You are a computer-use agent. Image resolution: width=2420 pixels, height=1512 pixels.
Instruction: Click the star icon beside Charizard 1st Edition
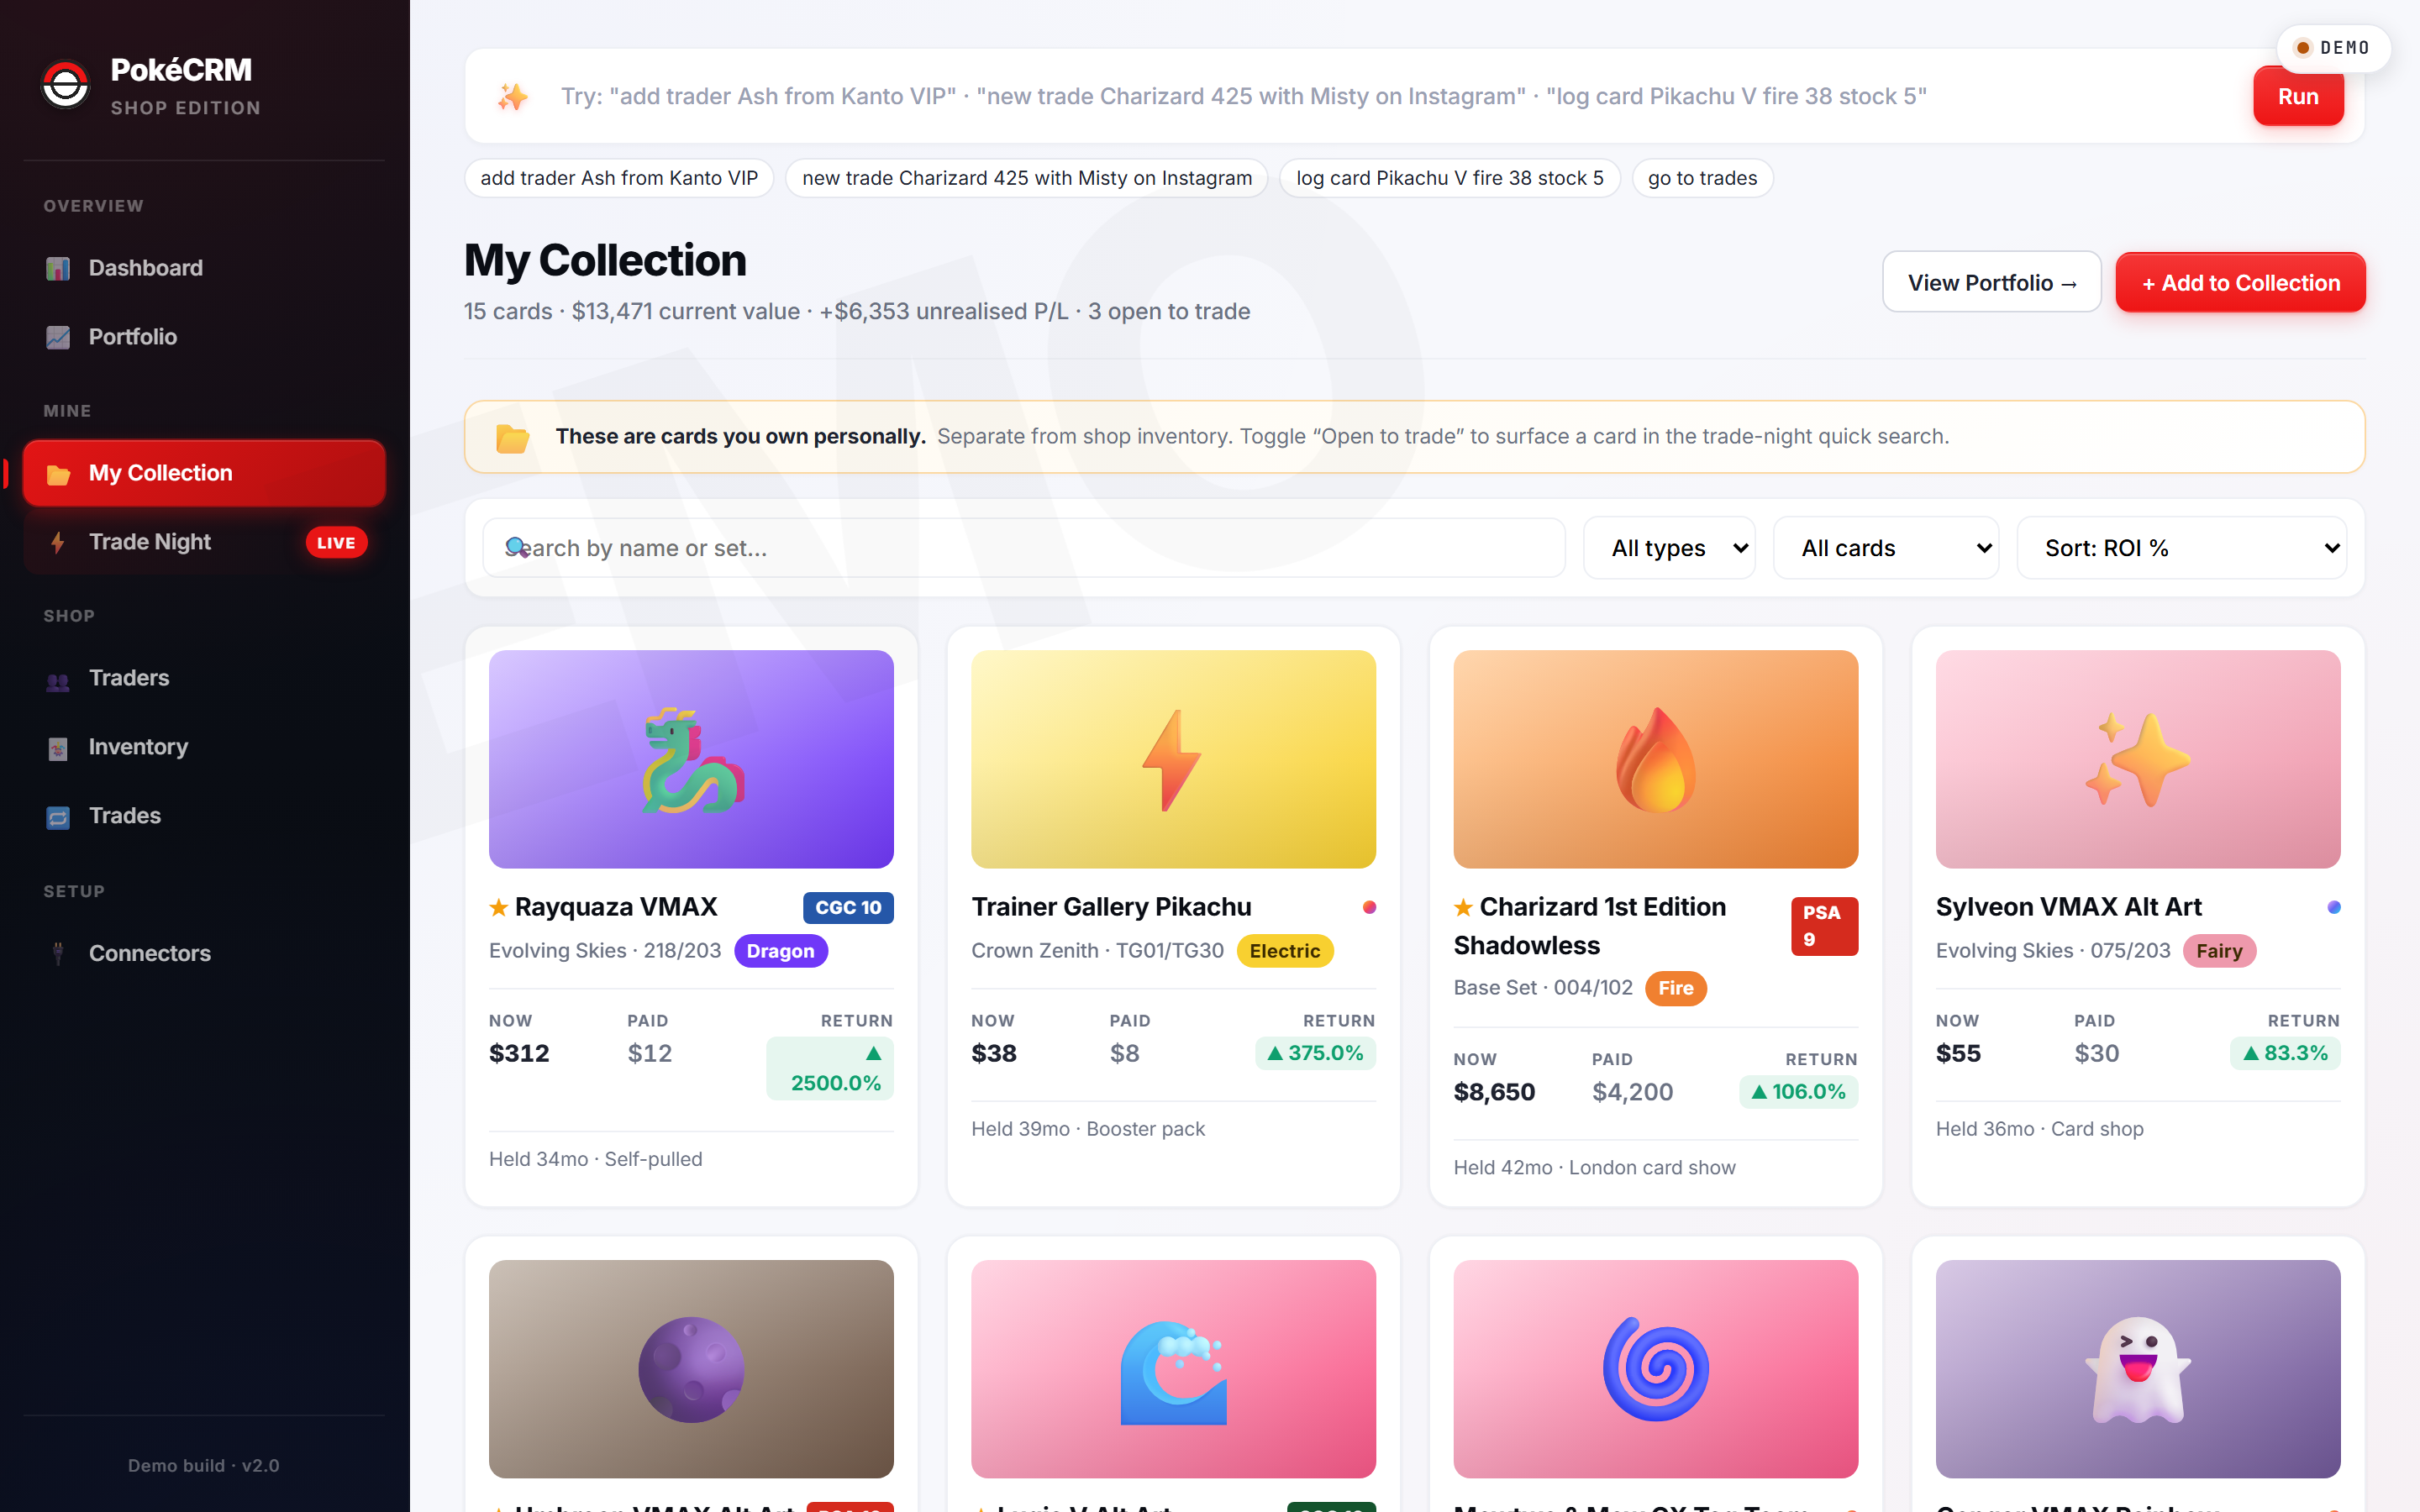tap(1463, 907)
